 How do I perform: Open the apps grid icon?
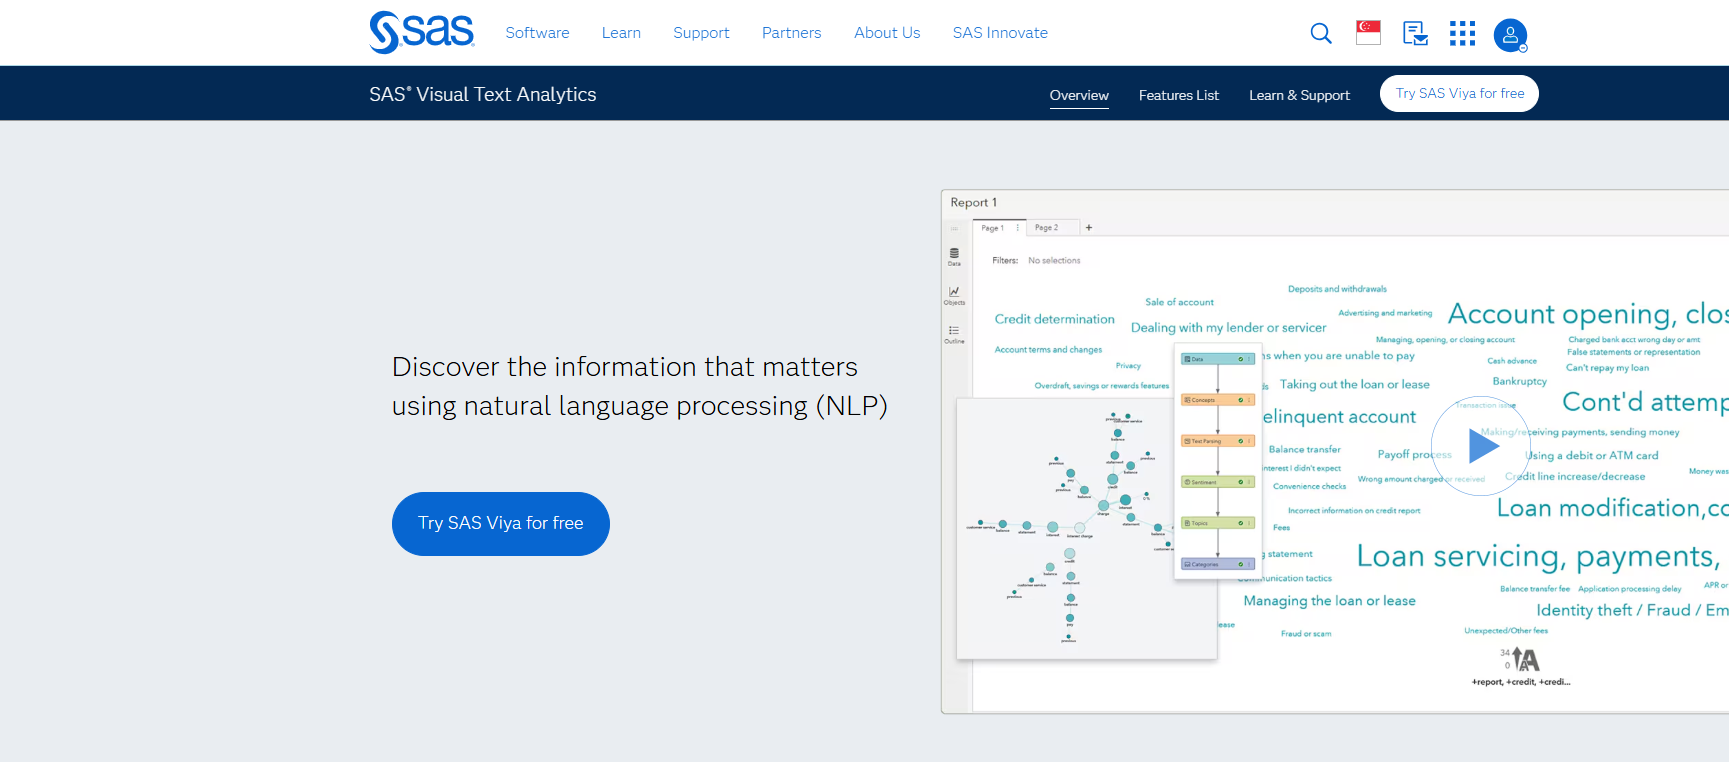(x=1462, y=33)
